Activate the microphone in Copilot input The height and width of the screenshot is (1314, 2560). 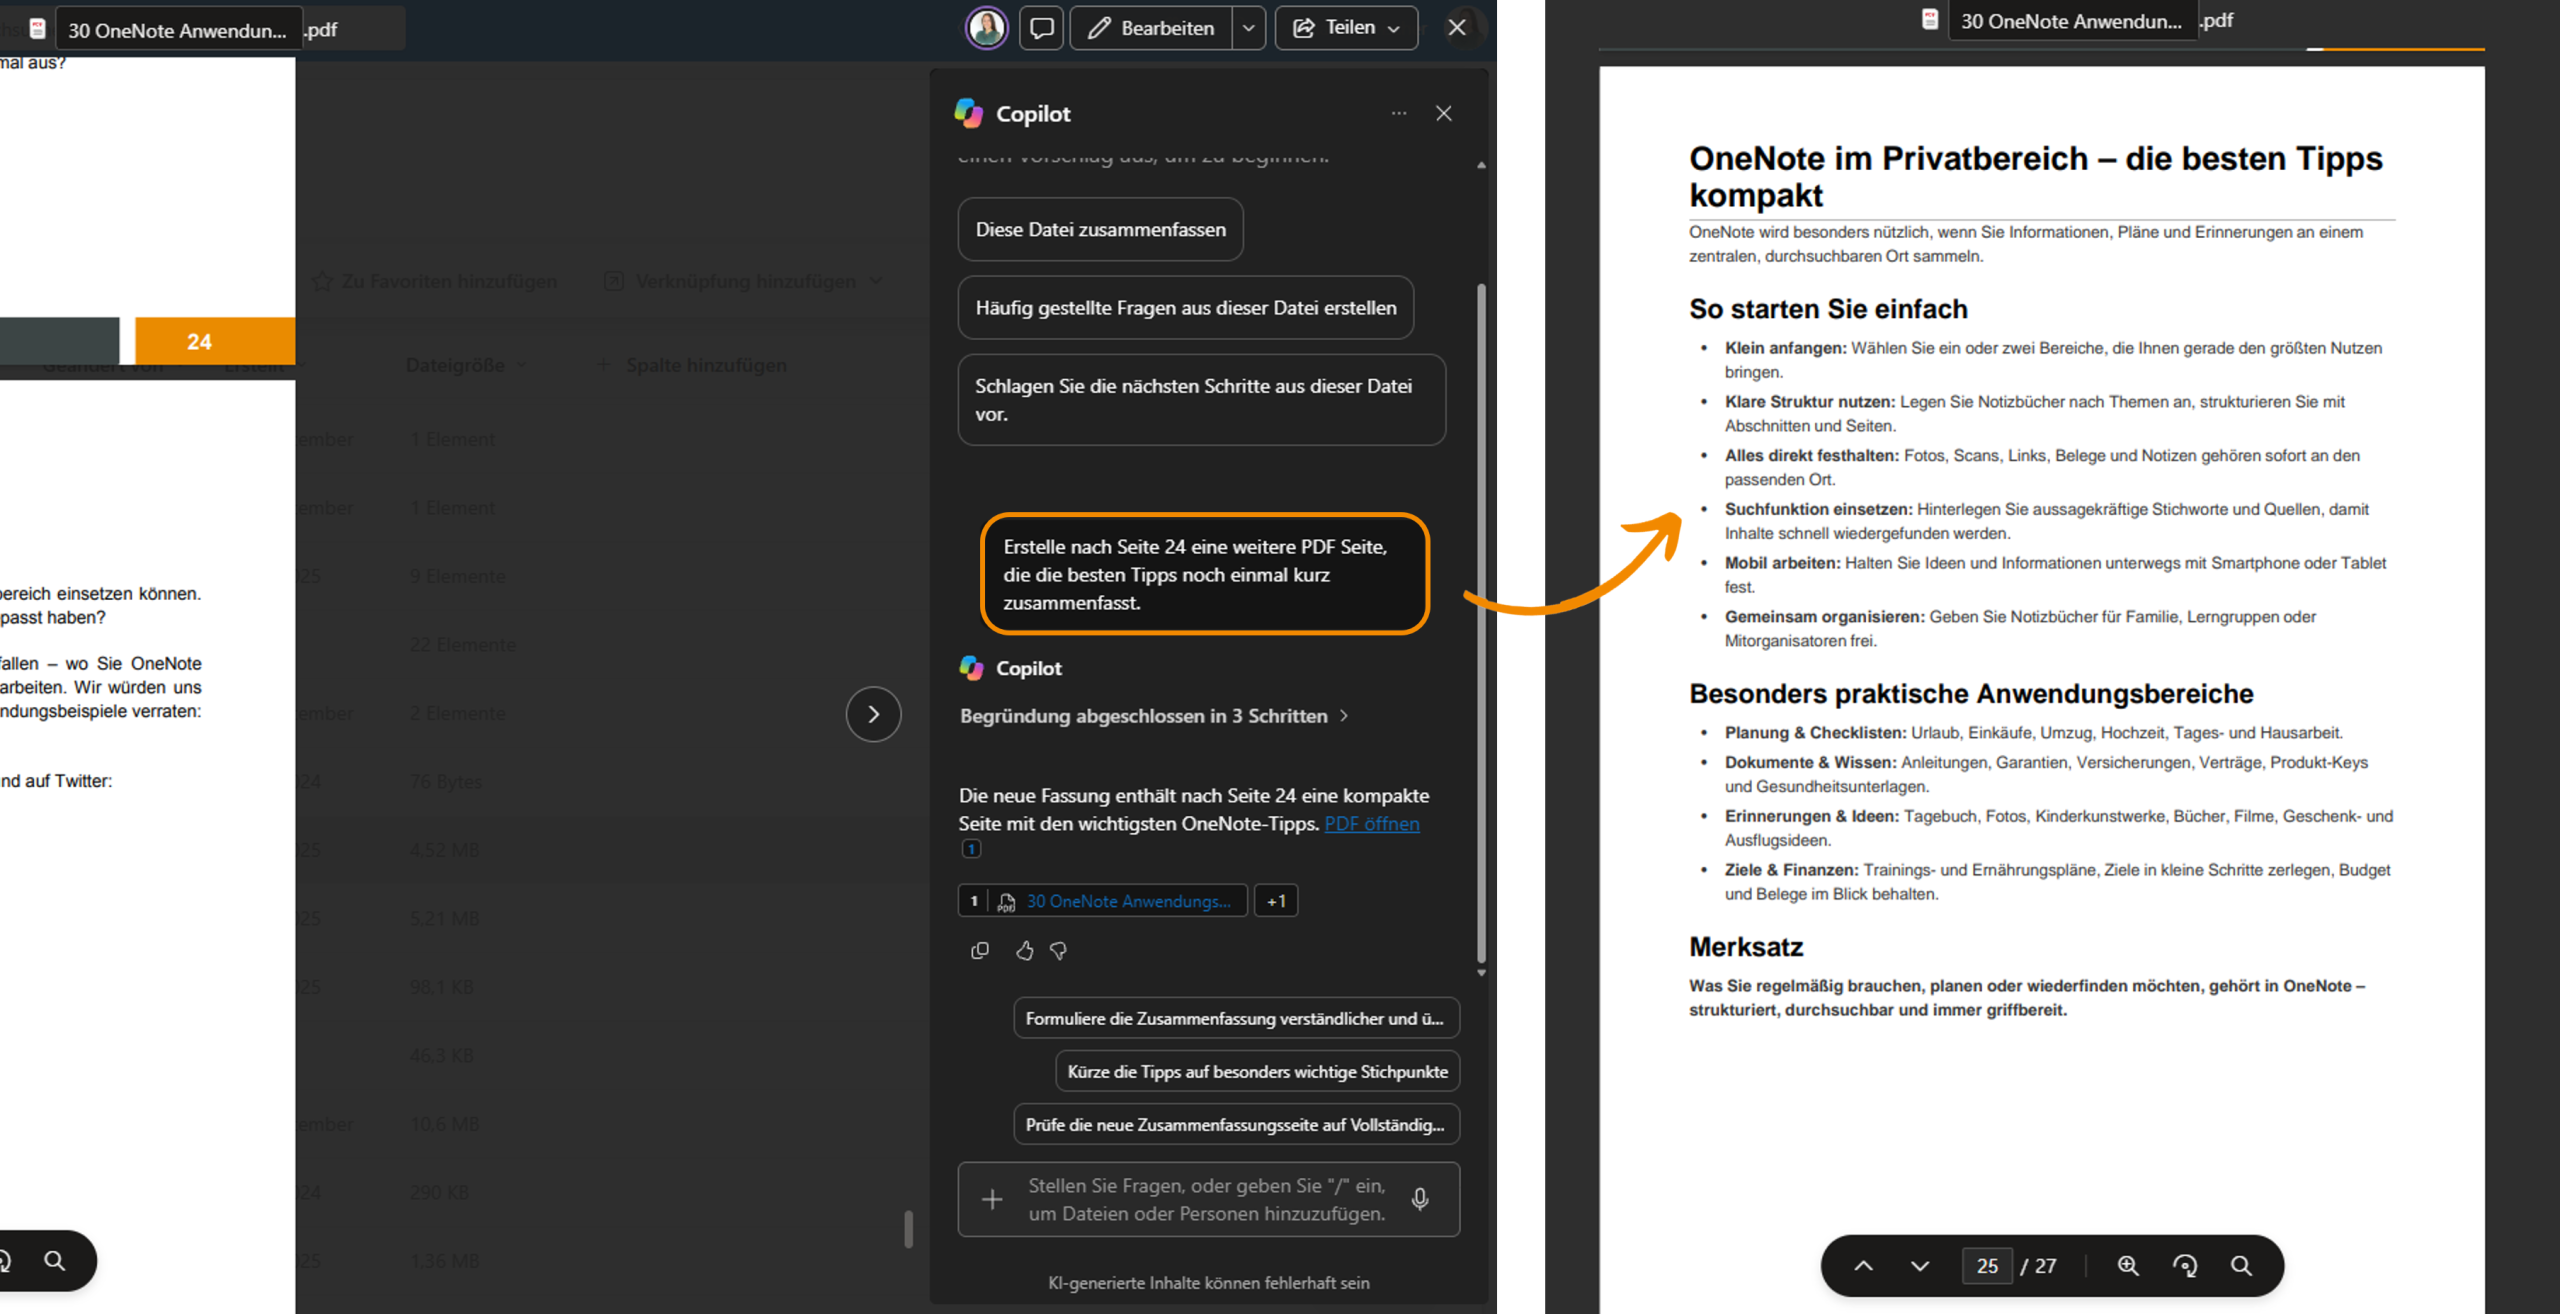pos(1420,1199)
